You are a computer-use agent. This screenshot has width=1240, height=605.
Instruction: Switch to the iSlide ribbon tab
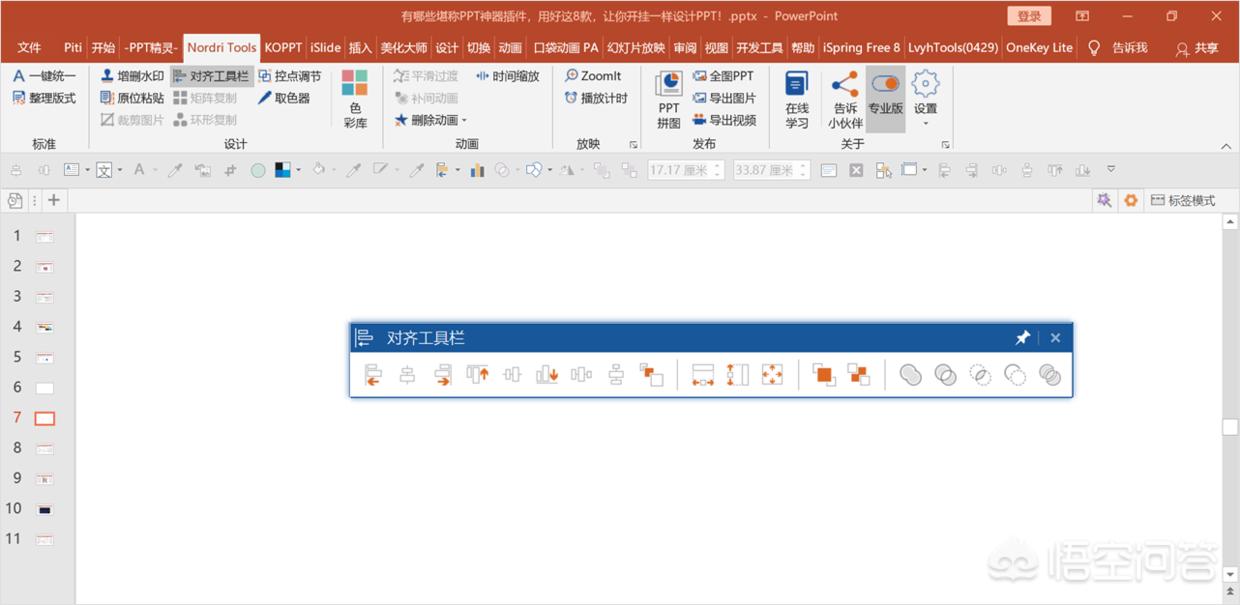click(x=324, y=47)
